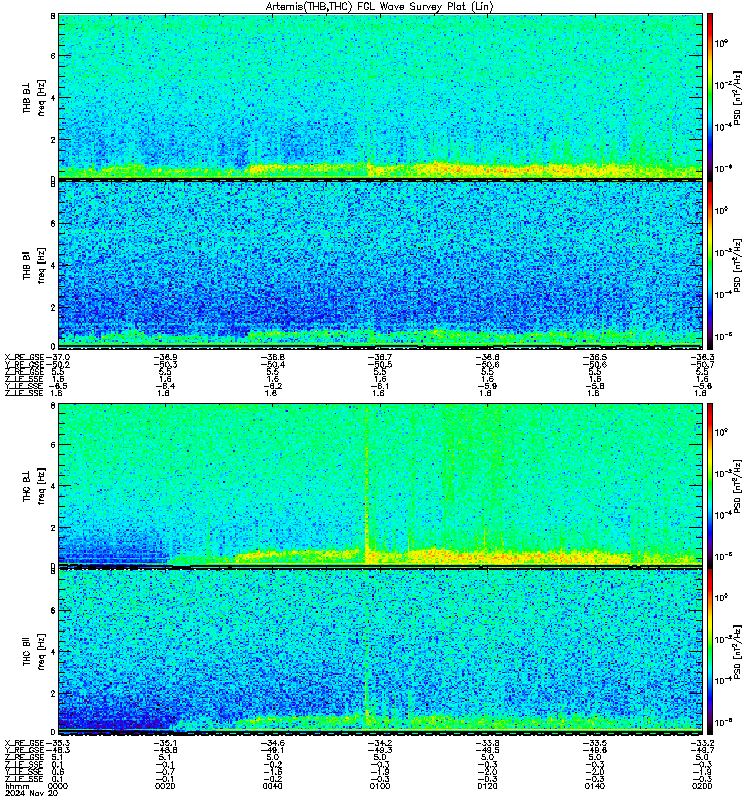Click the Y_RE_GSE row label under THC panels

tap(24, 750)
